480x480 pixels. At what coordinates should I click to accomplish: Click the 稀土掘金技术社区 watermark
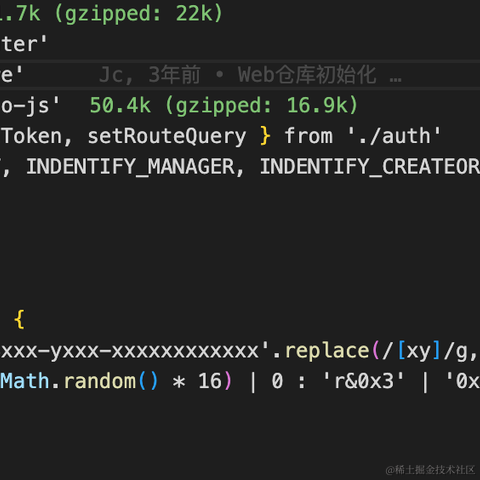pyautogui.click(x=430, y=470)
